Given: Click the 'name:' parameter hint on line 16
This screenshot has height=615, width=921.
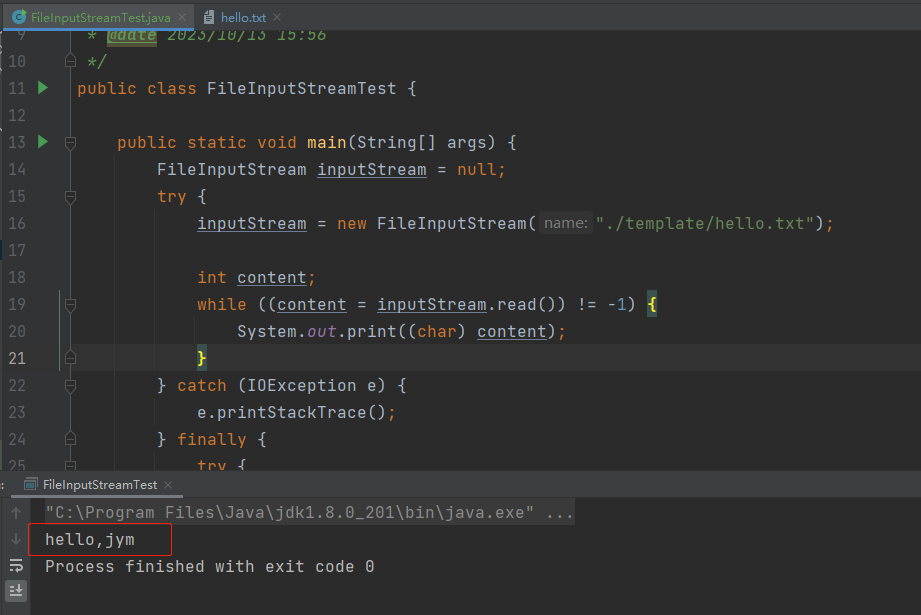Looking at the screenshot, I should (x=566, y=223).
